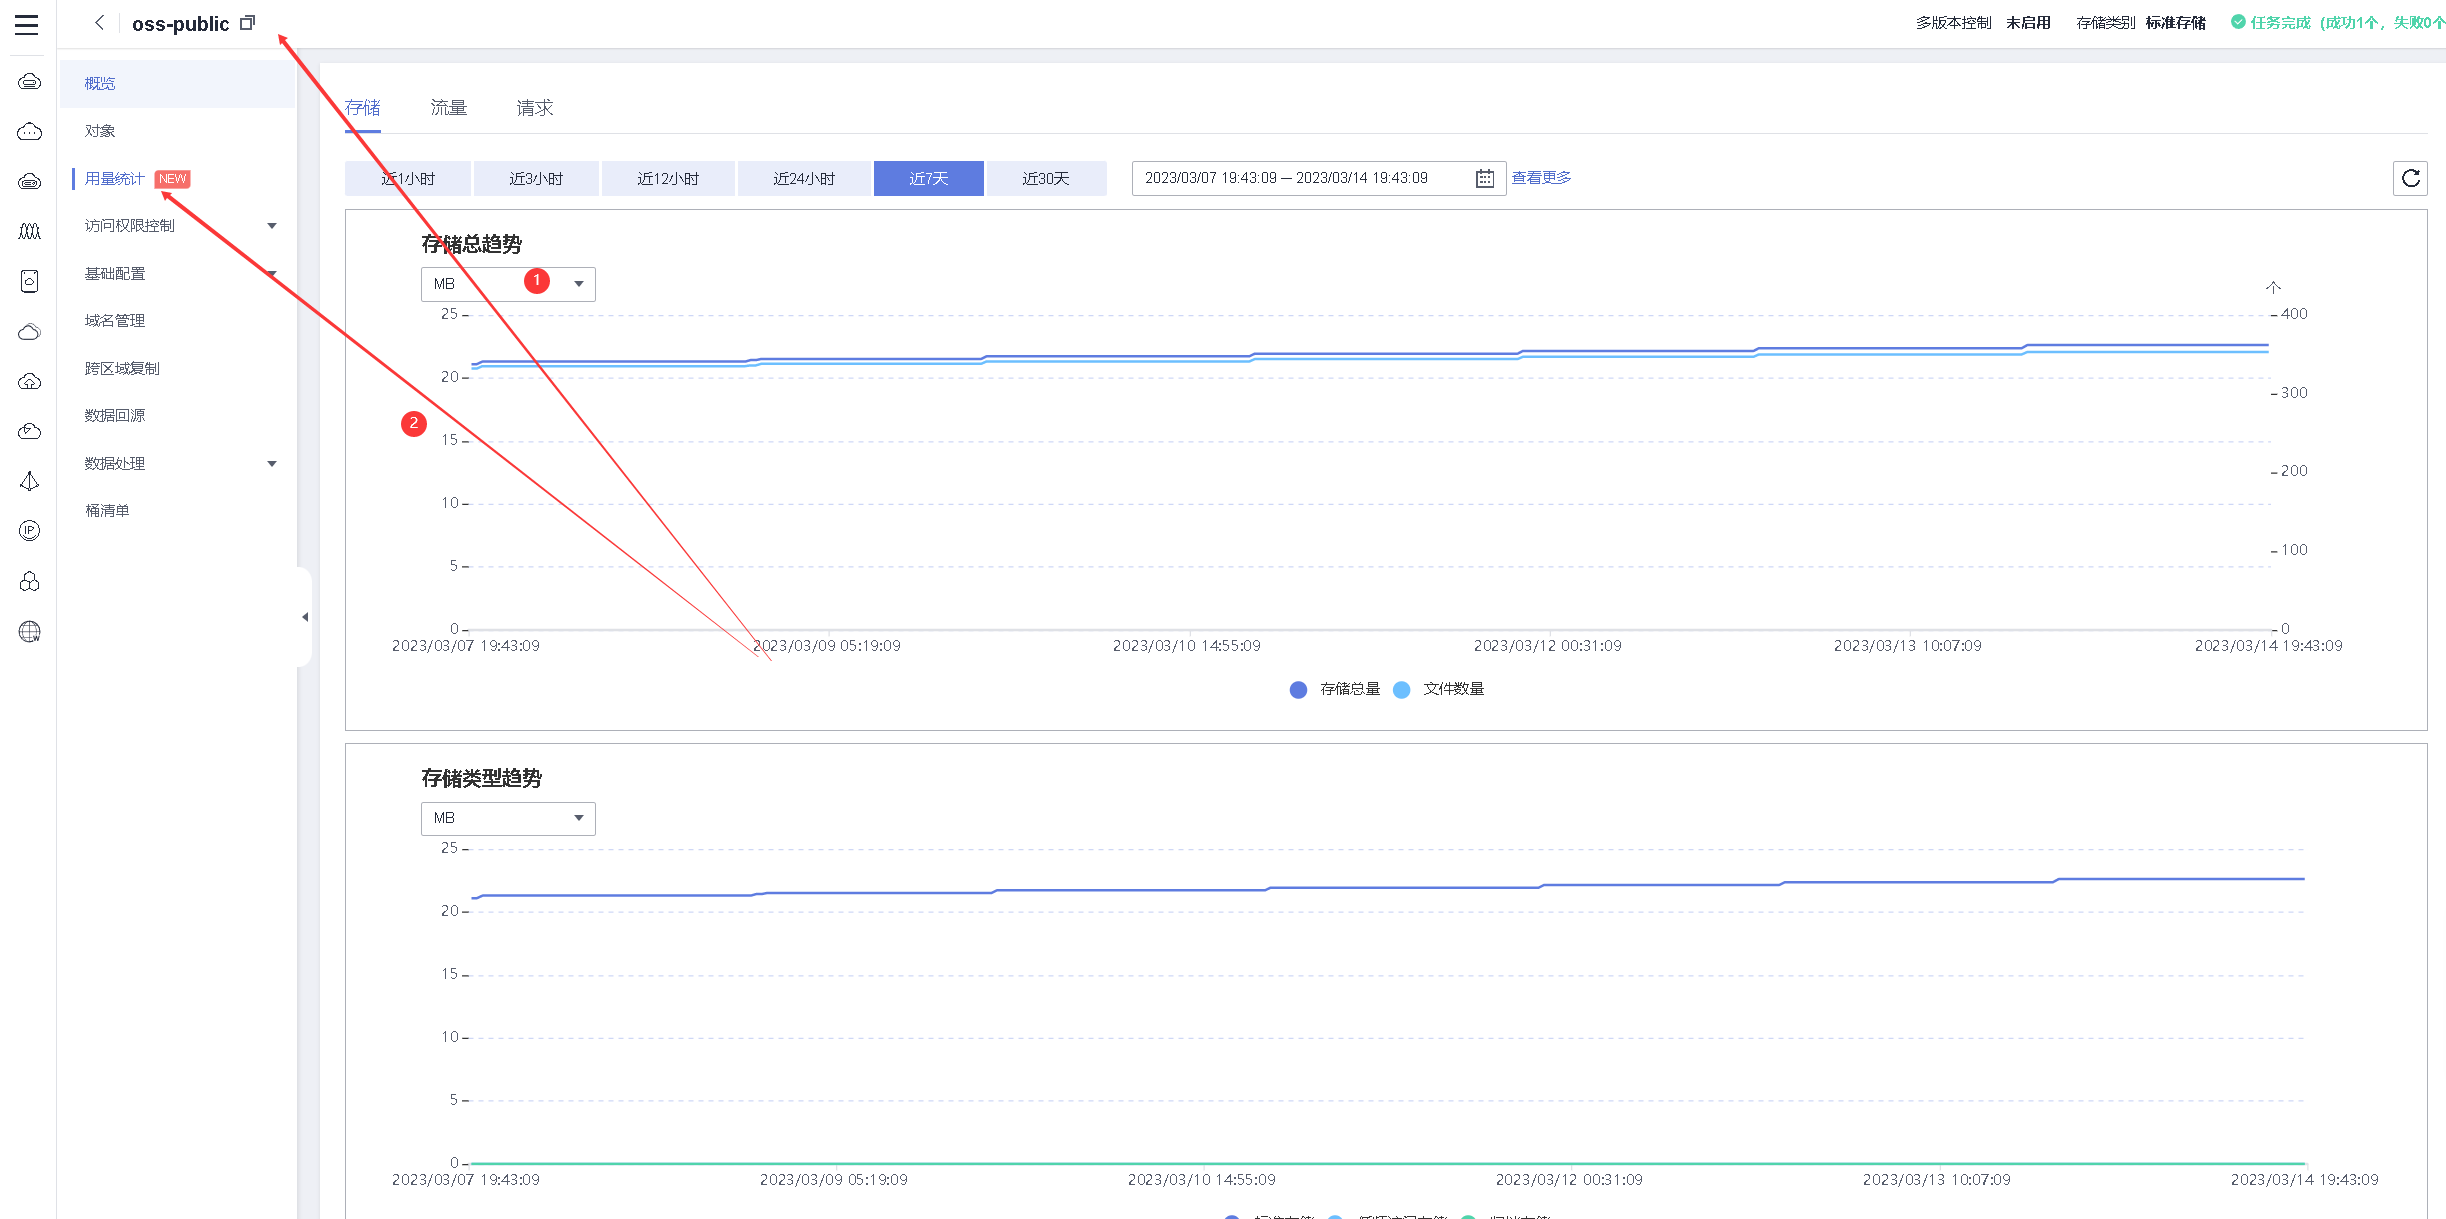
Task: Copy bucket name oss-public icon
Action: (x=247, y=23)
